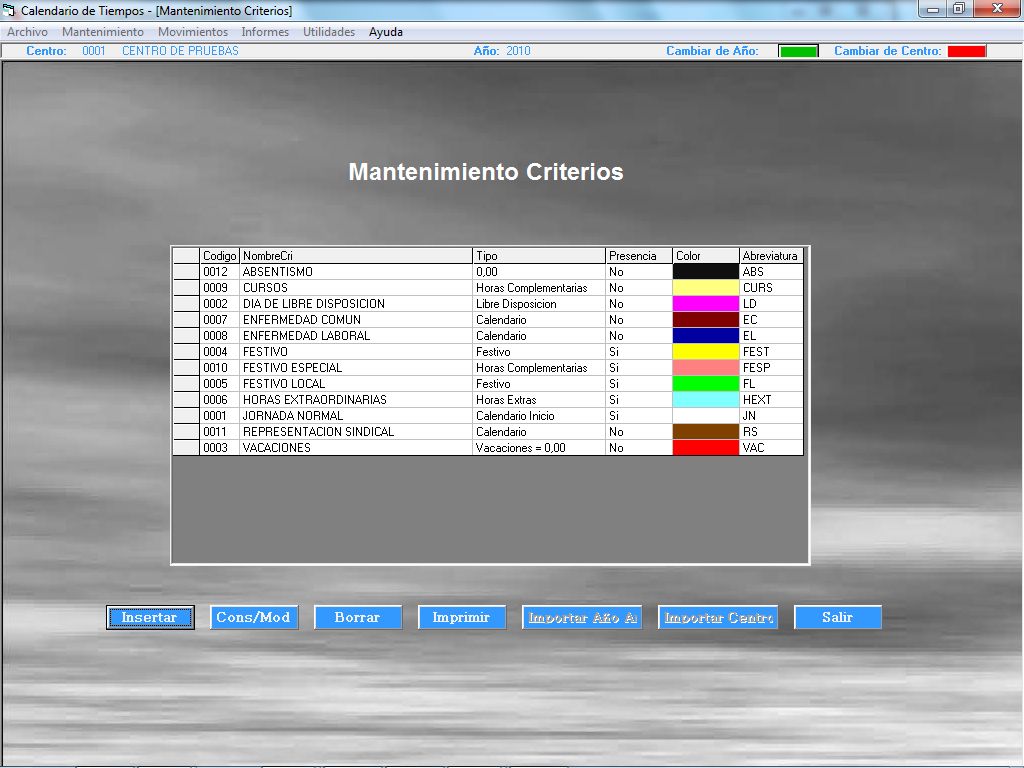Click the Salir button
Image resolution: width=1024 pixels, height=768 pixels.
point(837,617)
